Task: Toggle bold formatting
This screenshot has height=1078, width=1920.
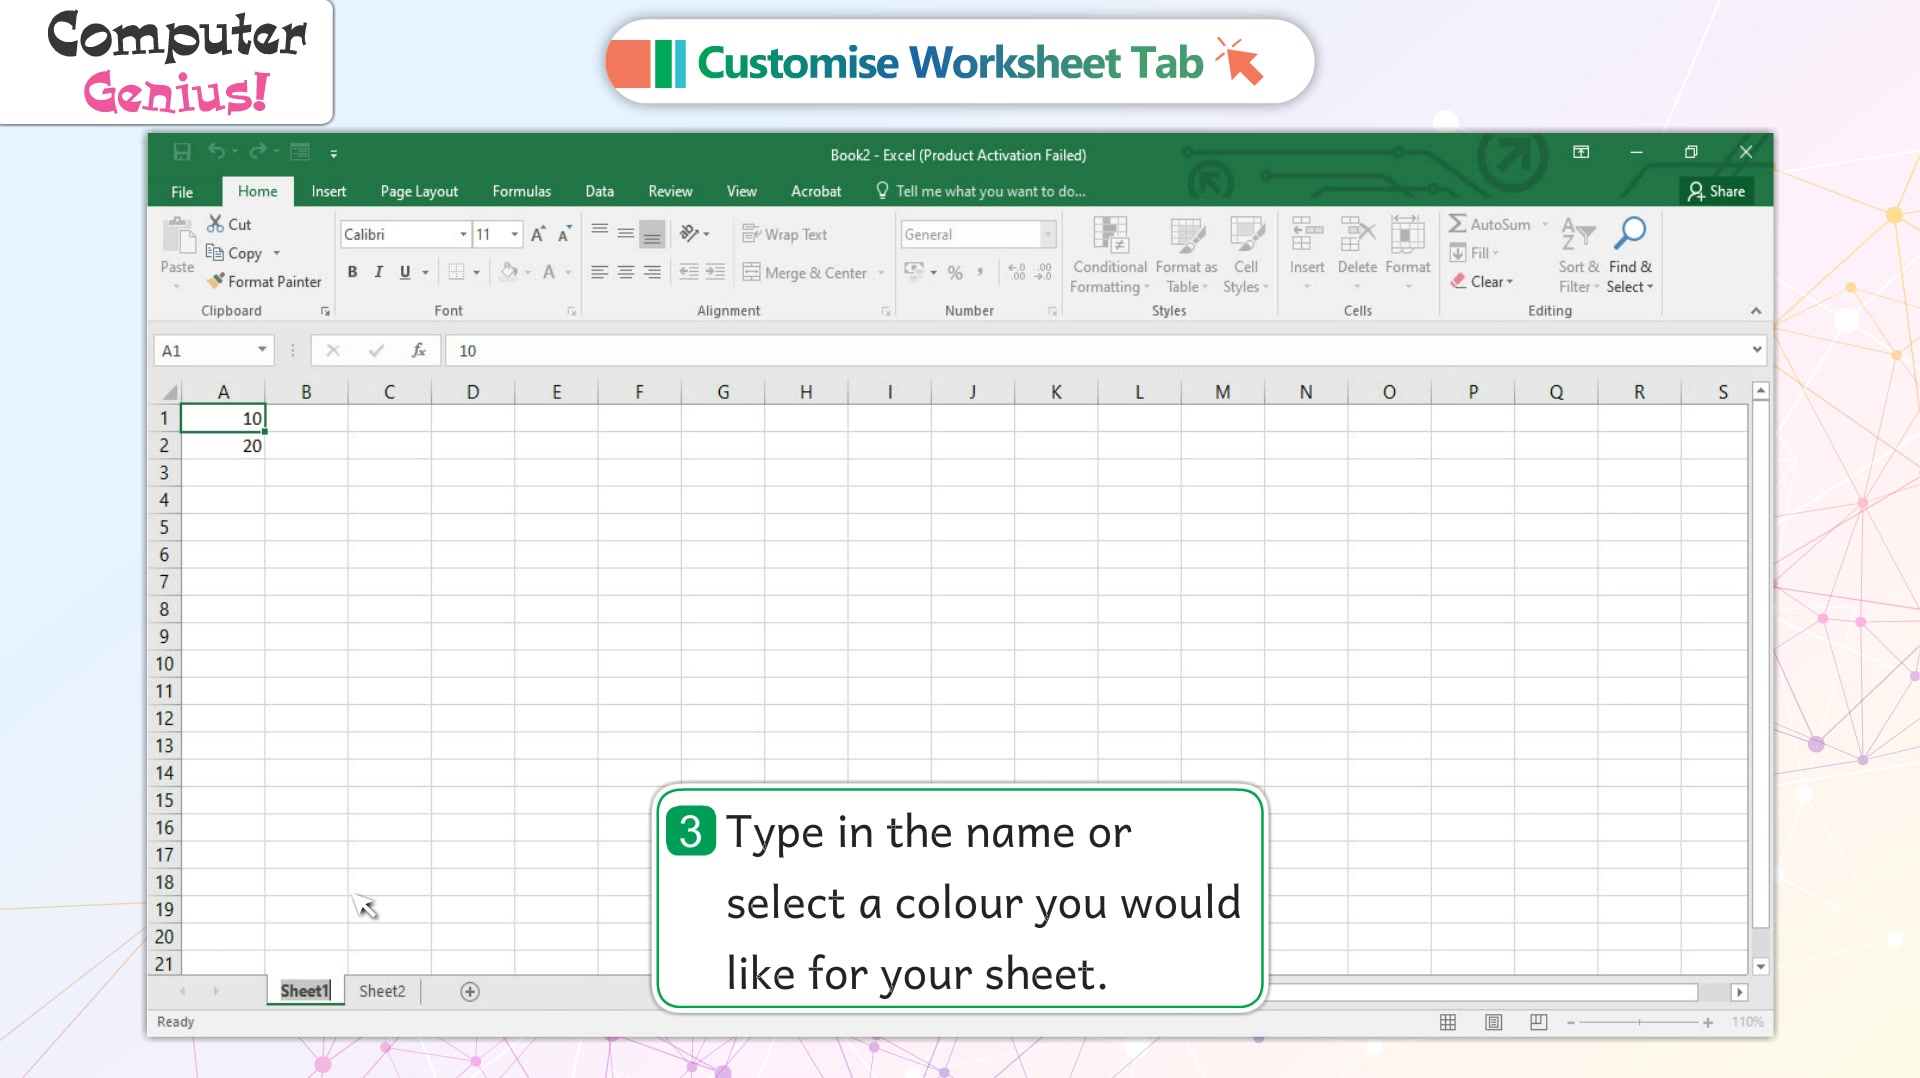Action: tap(352, 272)
